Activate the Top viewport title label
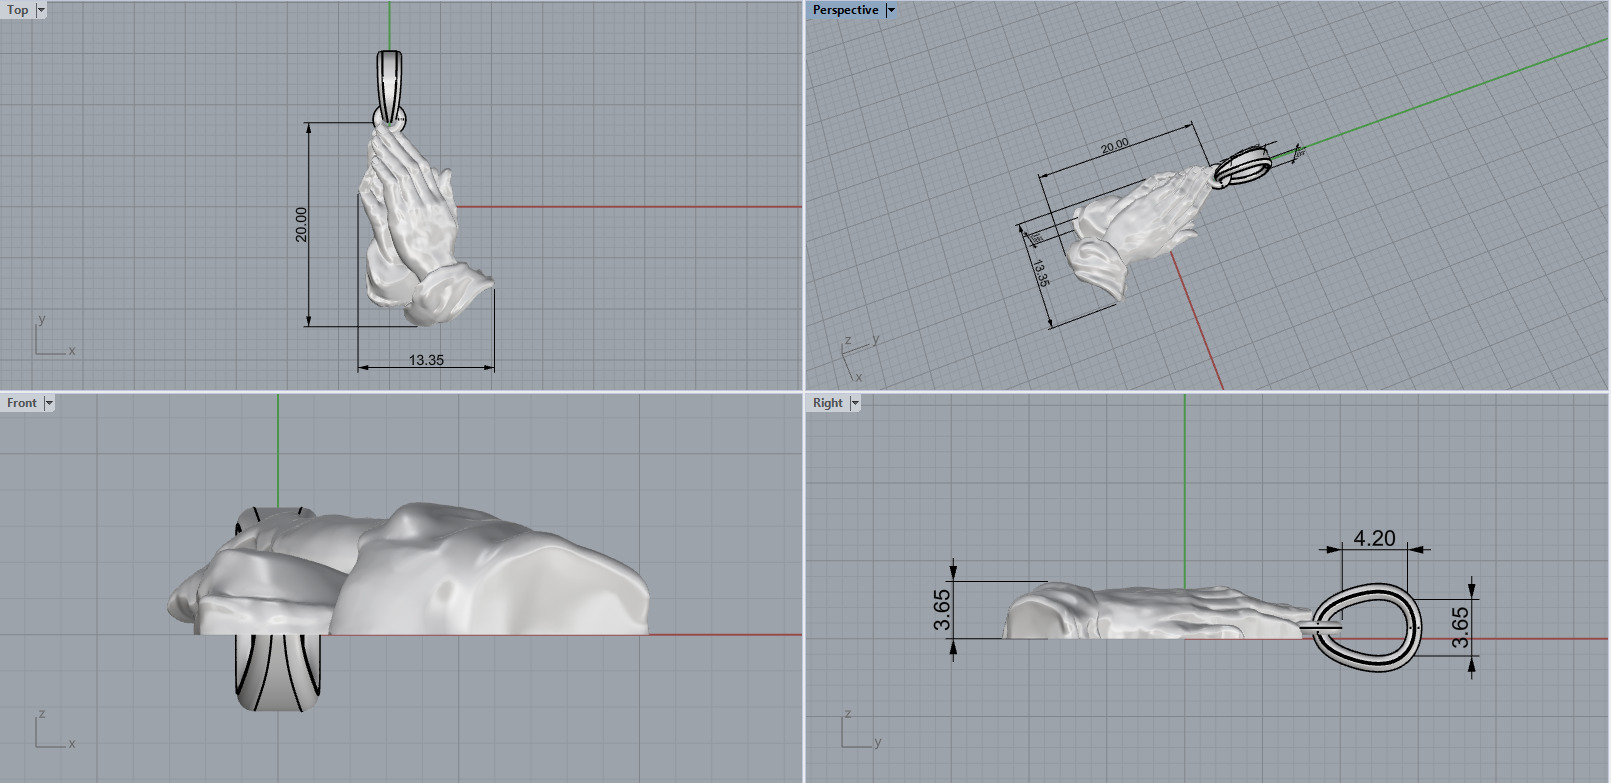This screenshot has width=1611, height=783. pos(18,10)
